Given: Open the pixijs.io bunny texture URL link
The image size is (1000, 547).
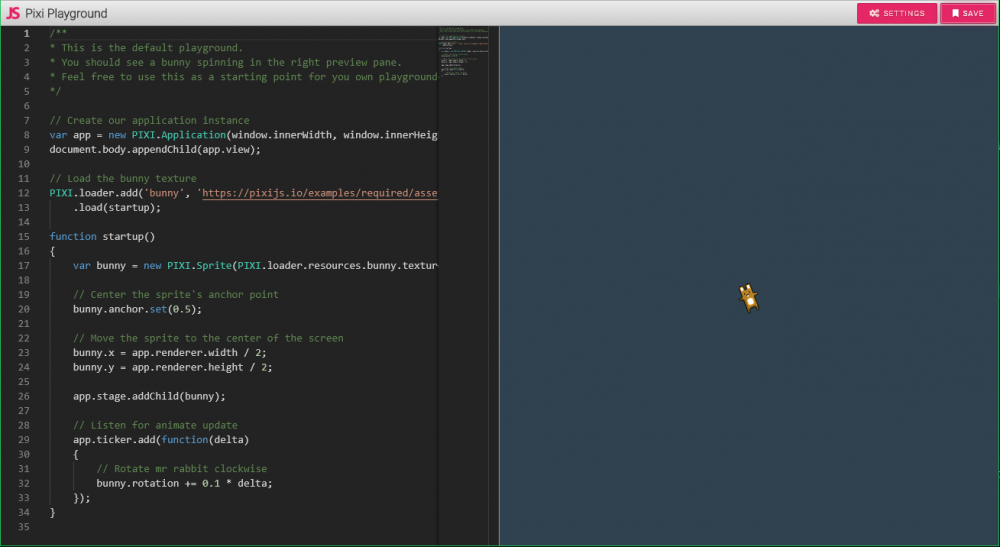Looking at the screenshot, I should click(320, 193).
